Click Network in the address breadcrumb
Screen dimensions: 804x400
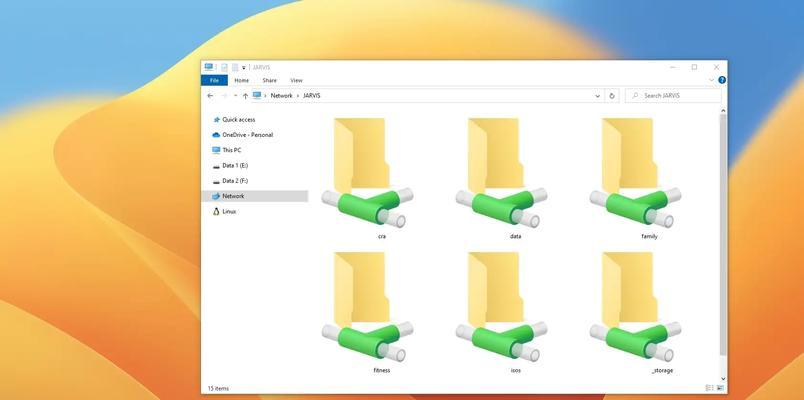pos(282,96)
